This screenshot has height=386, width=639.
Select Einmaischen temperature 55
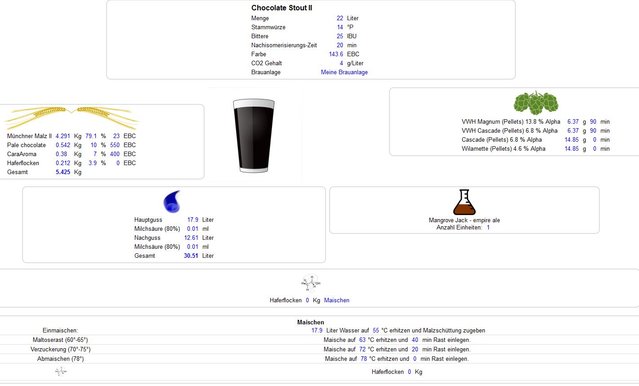[x=376, y=330]
